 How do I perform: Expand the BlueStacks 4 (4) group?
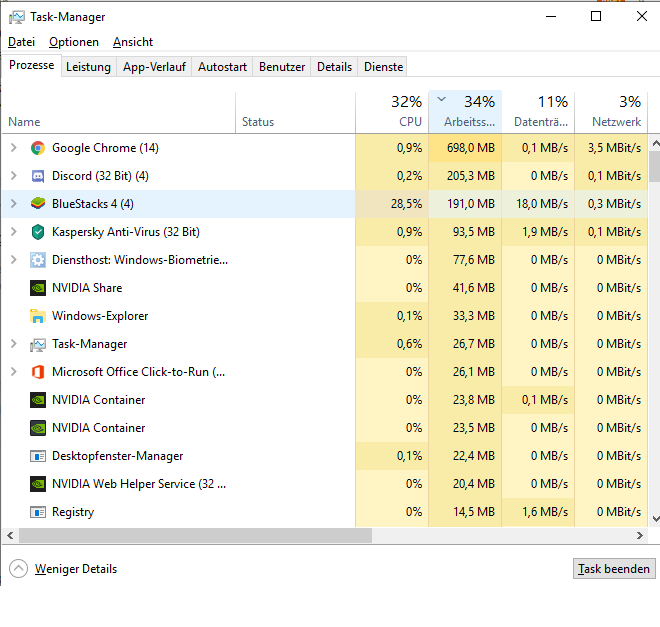tap(13, 204)
